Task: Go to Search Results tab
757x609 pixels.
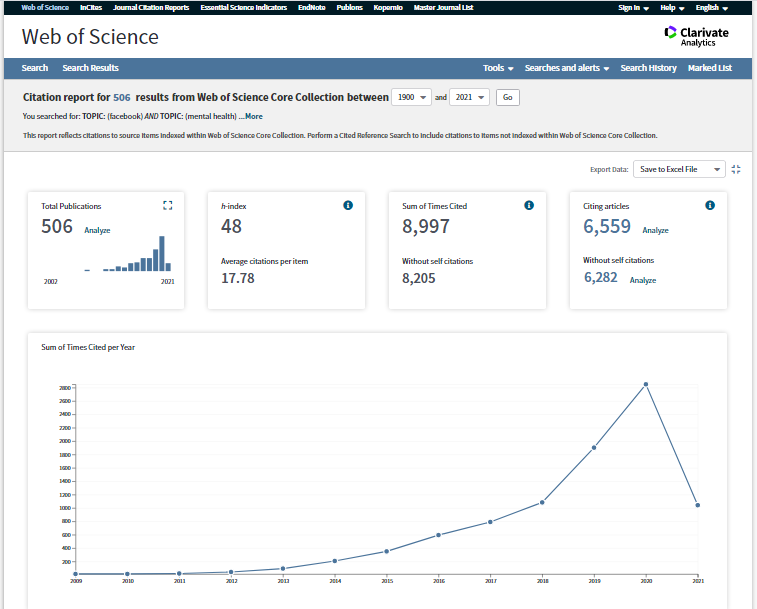Action: [x=90, y=68]
